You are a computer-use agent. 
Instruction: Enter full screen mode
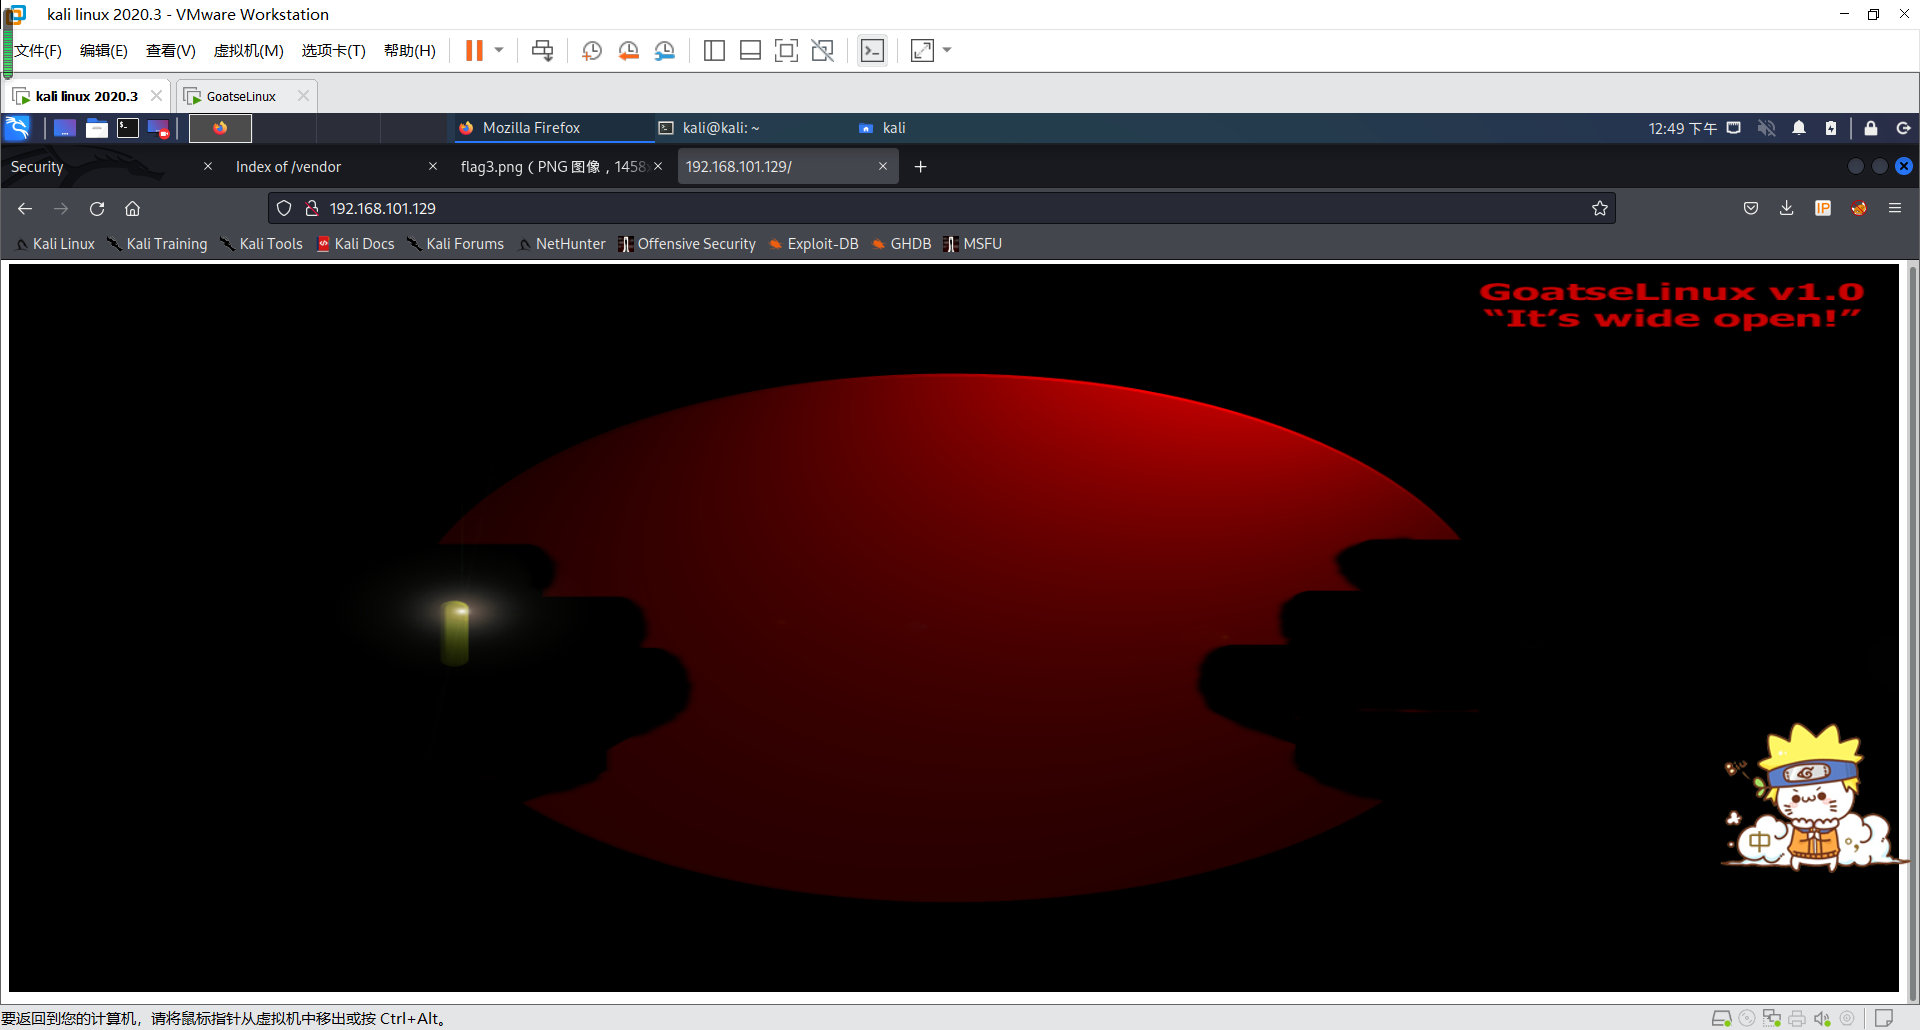click(786, 51)
